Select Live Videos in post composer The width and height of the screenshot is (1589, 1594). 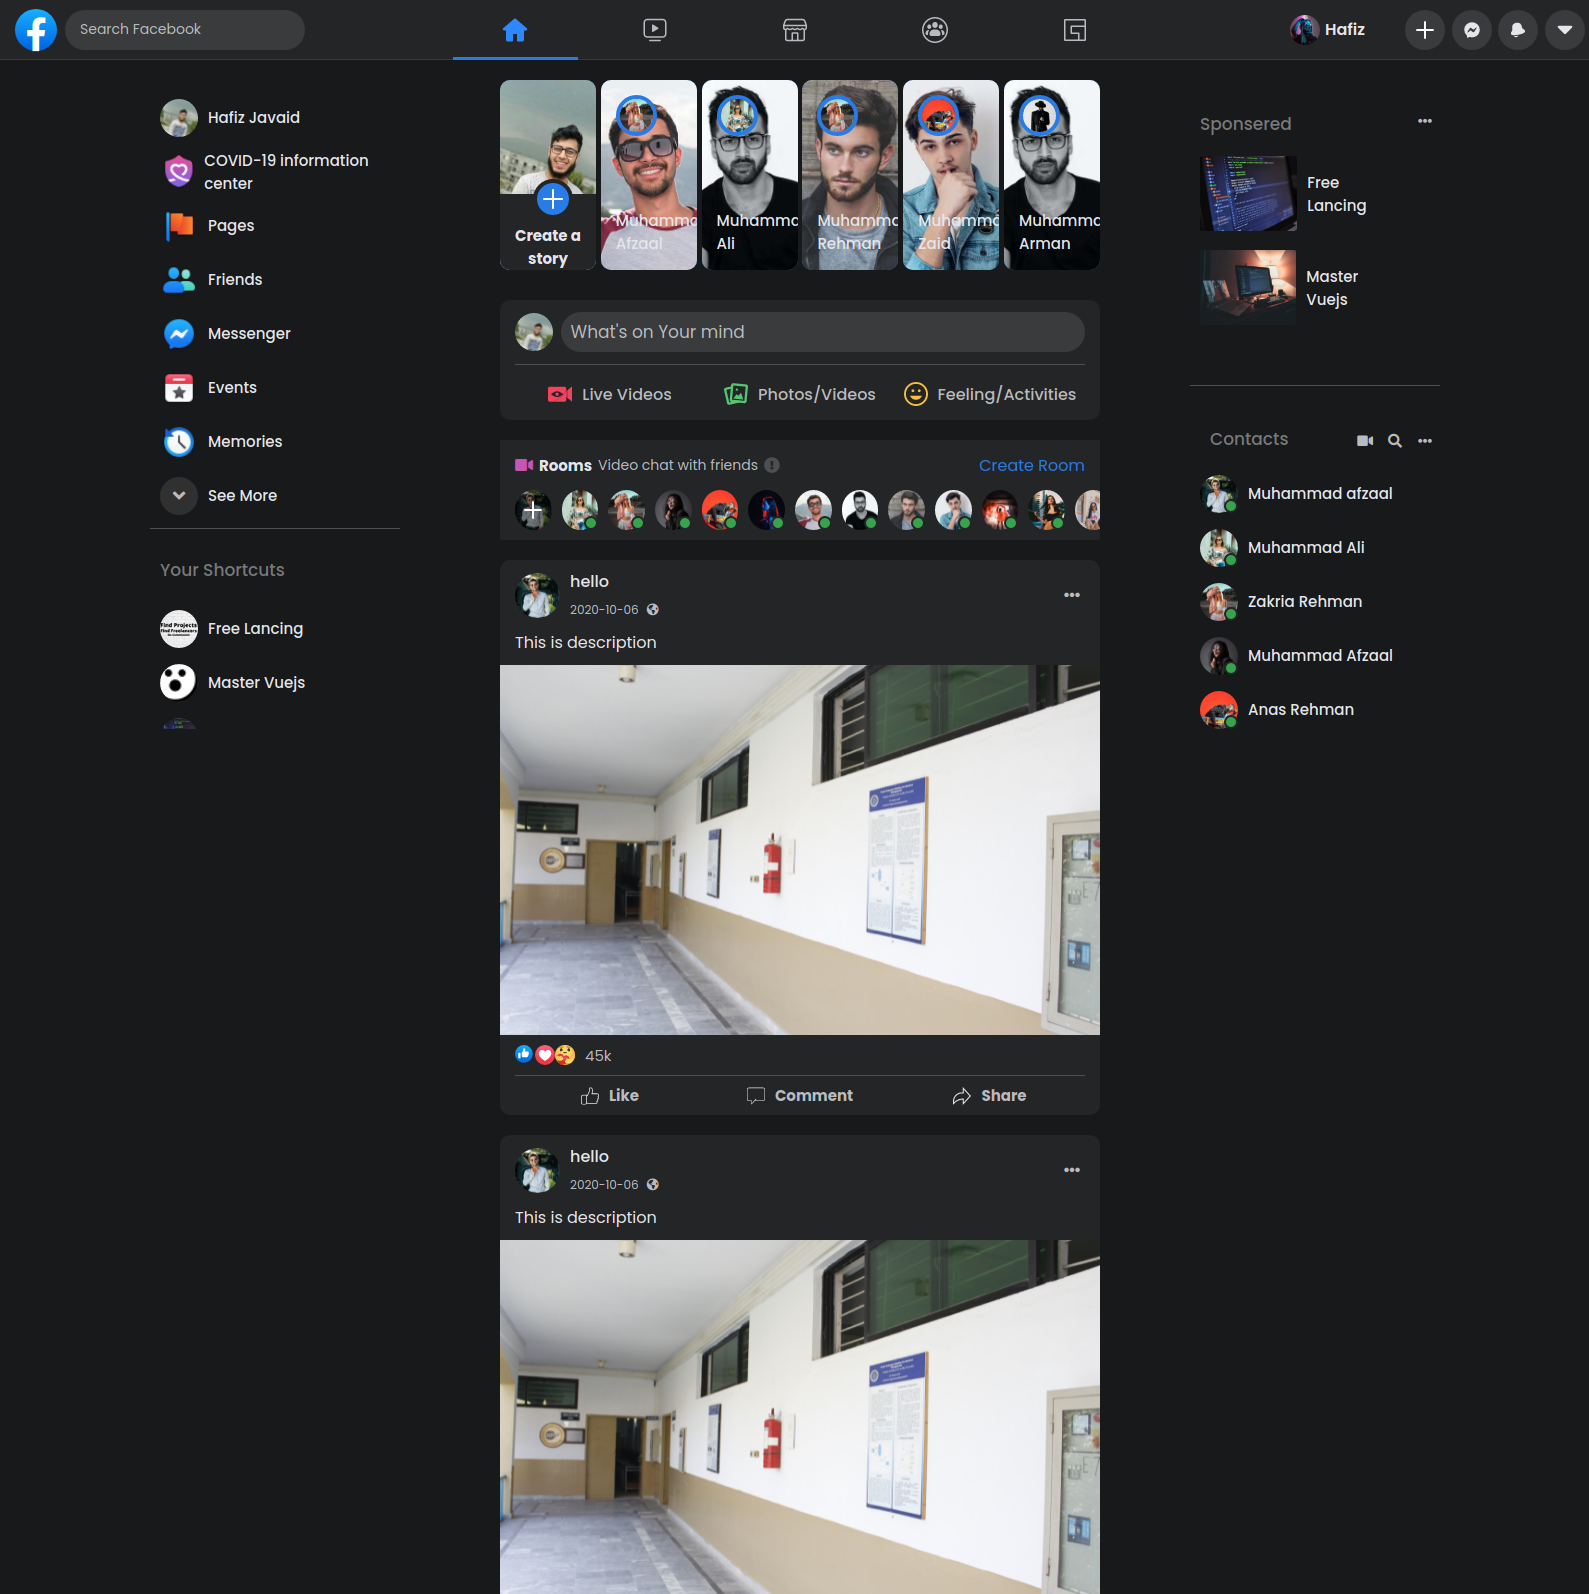pos(610,395)
